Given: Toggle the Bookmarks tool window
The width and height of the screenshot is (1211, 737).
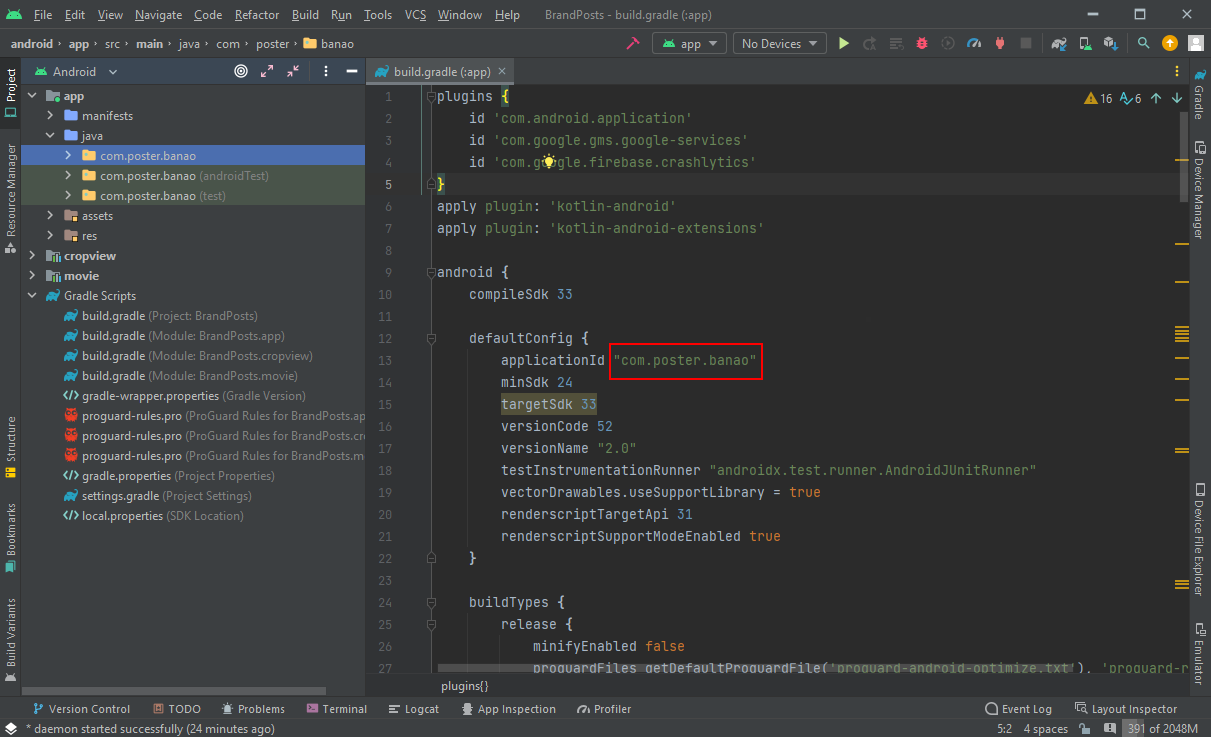Looking at the screenshot, I should pos(10,537).
